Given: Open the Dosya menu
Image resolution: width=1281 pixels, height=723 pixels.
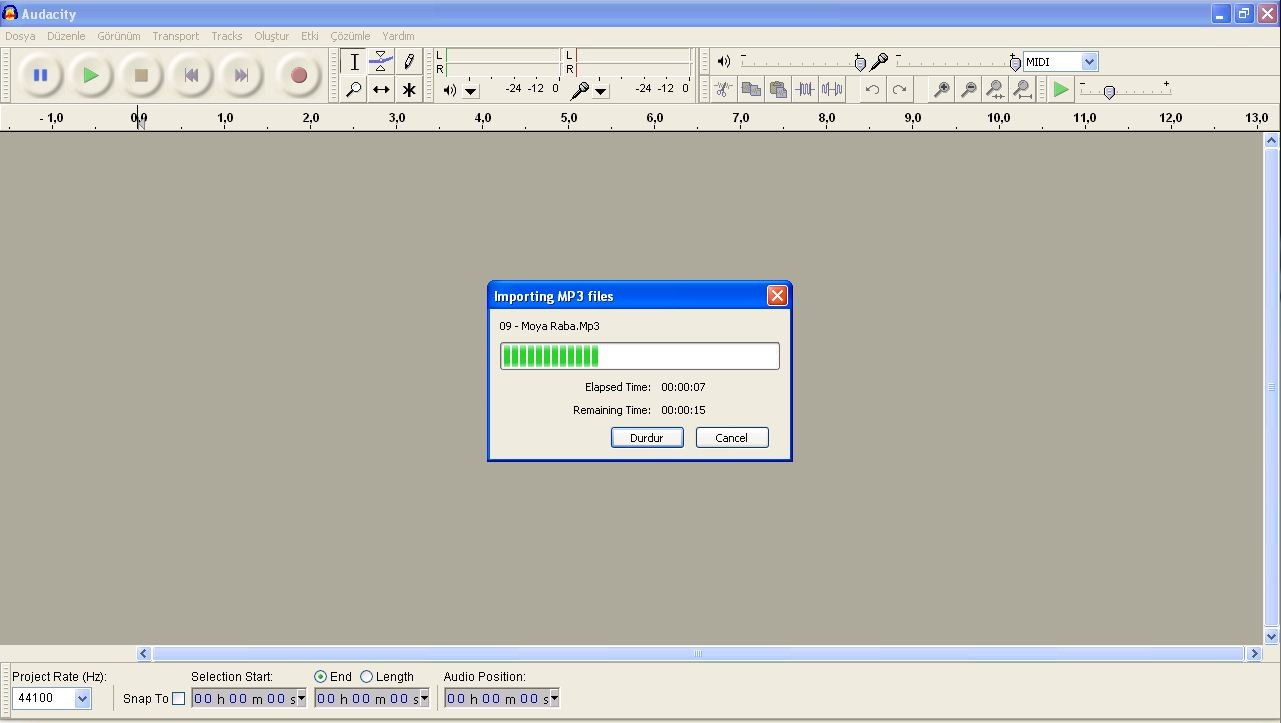Looking at the screenshot, I should (x=20, y=36).
